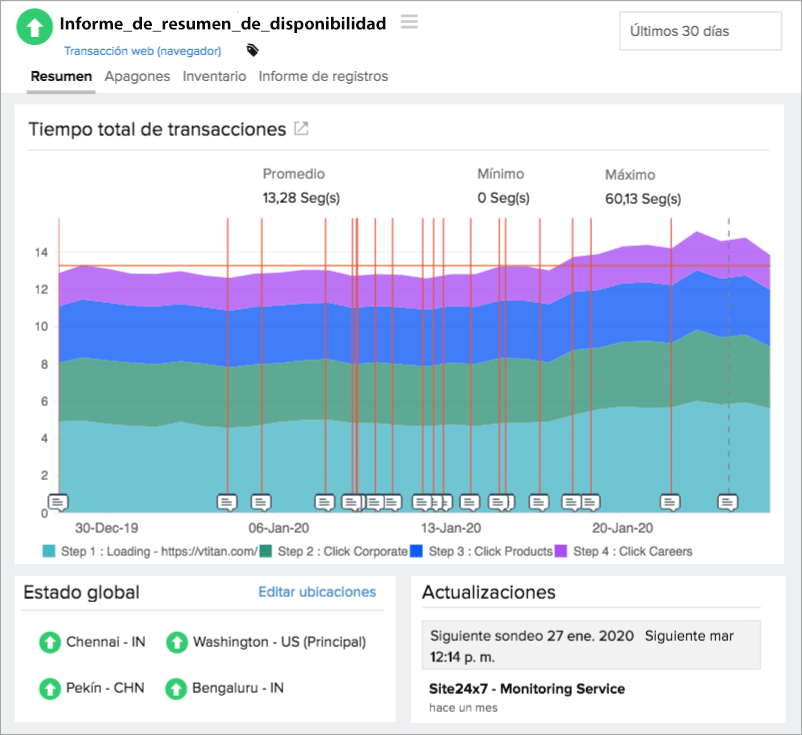
Task: Click the Washington - US (Principal) location name
Action: (279, 642)
